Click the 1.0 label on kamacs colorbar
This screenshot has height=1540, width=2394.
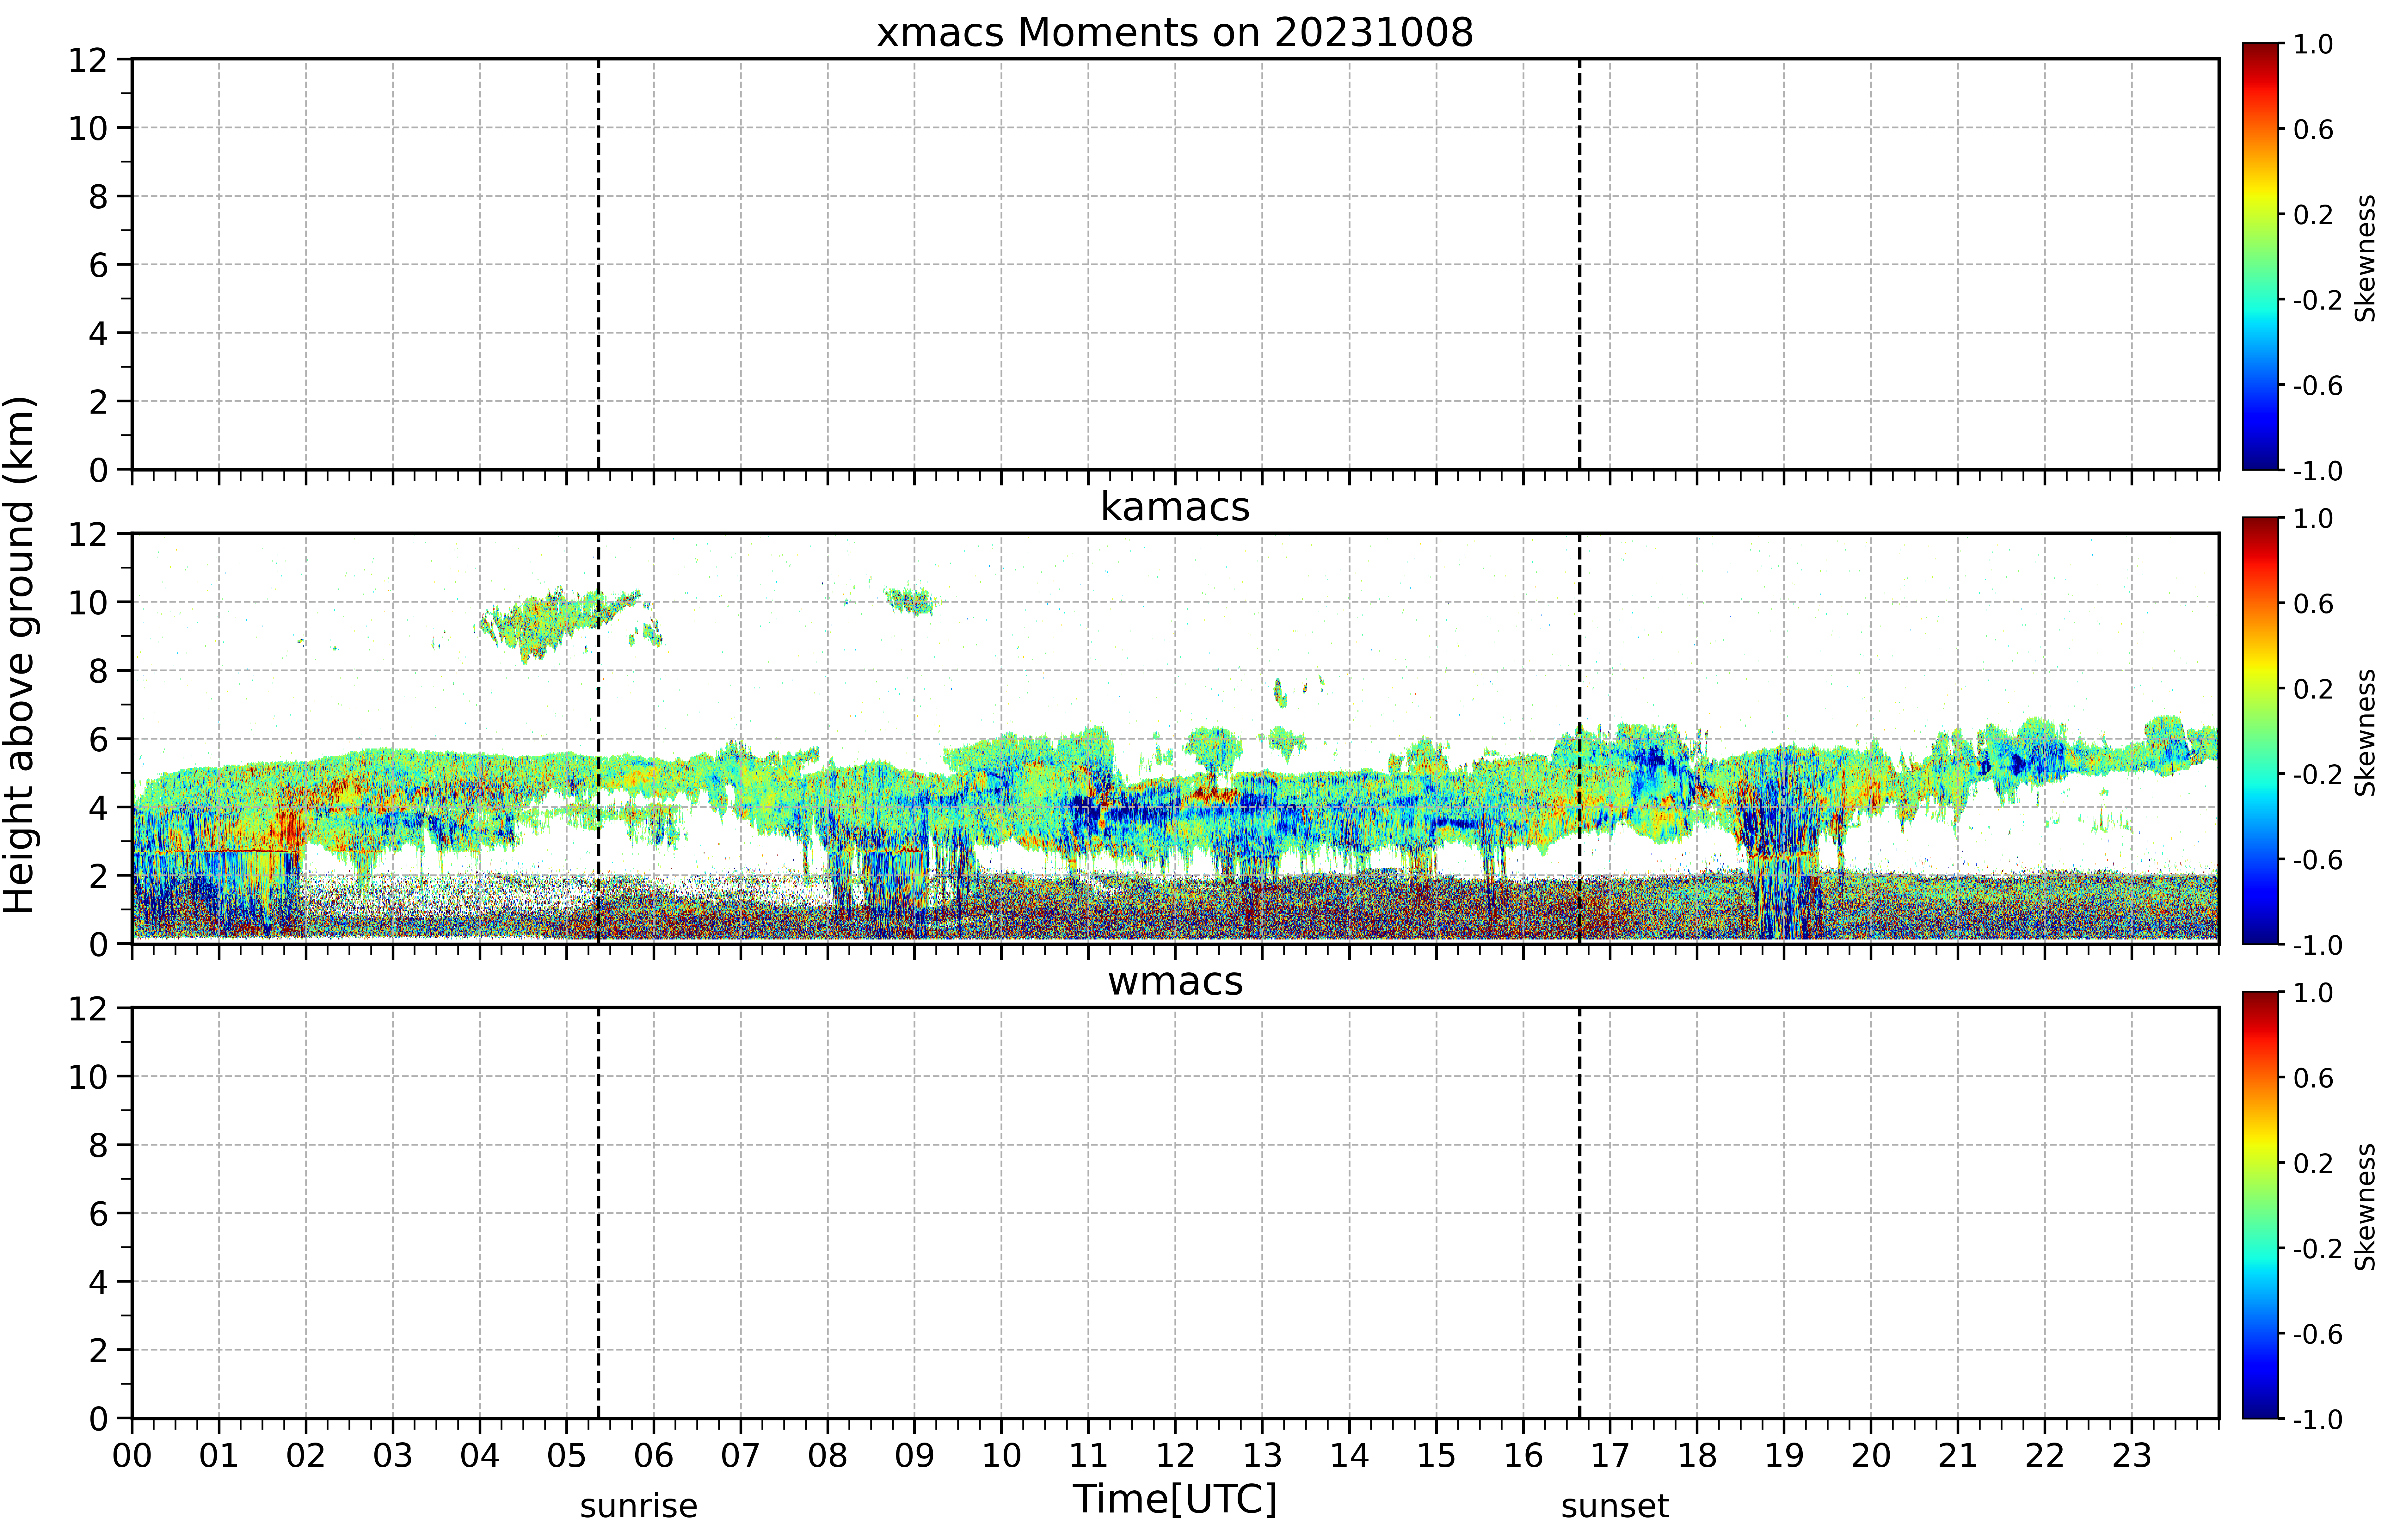point(2313,519)
